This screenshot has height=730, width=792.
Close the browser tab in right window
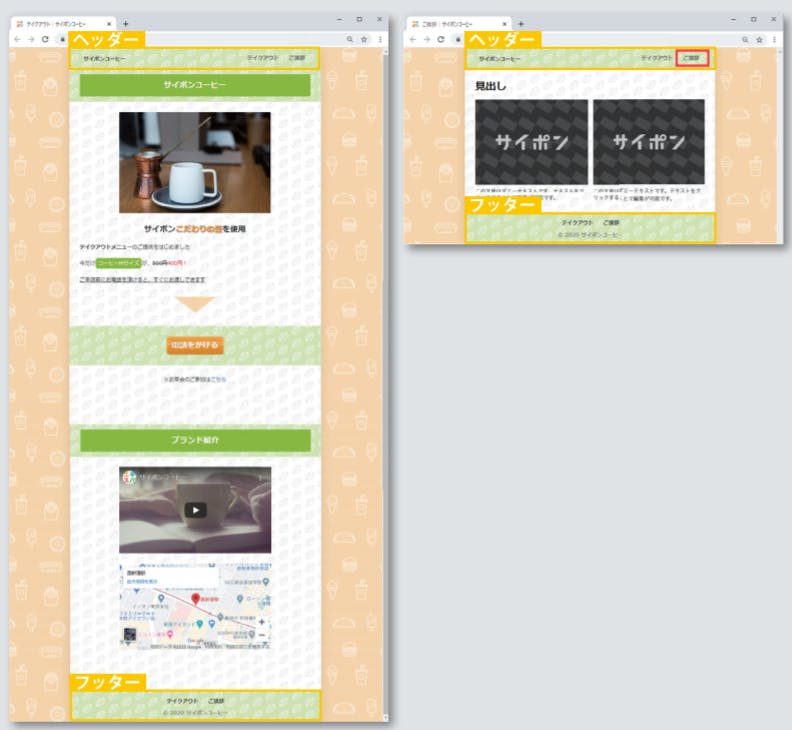[x=504, y=24]
